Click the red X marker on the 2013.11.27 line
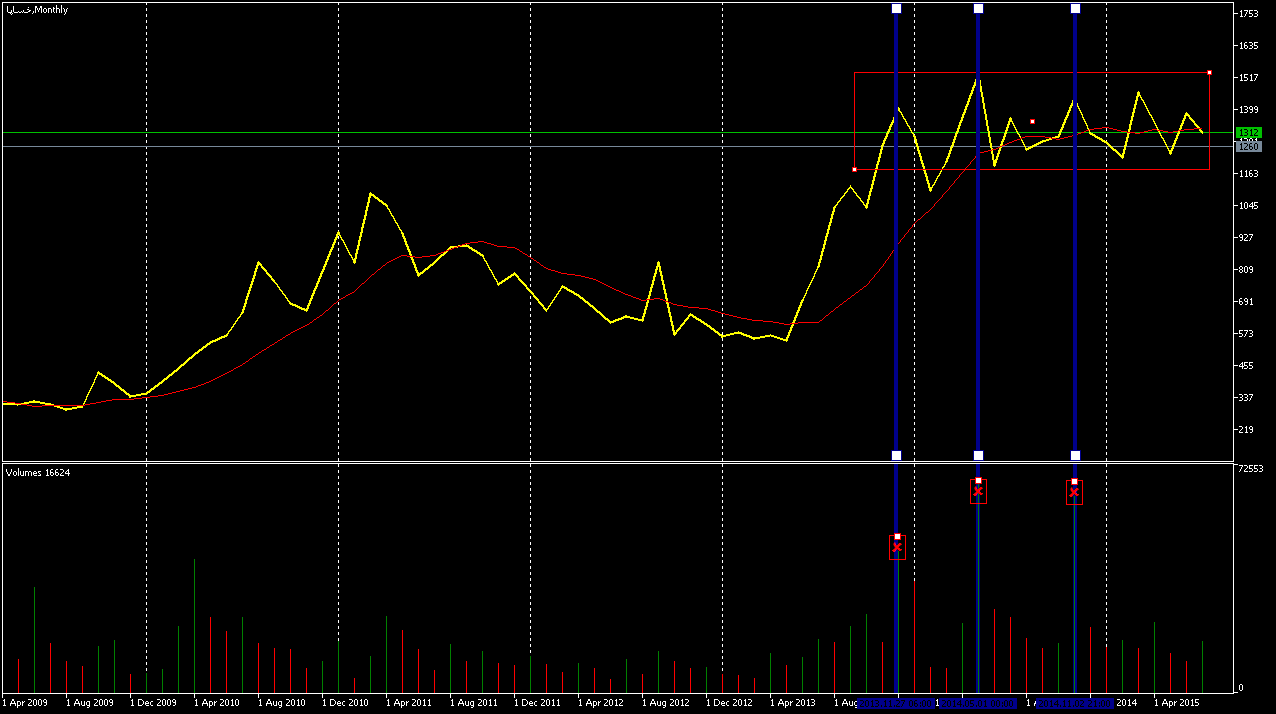This screenshot has width=1276, height=714. [897, 547]
